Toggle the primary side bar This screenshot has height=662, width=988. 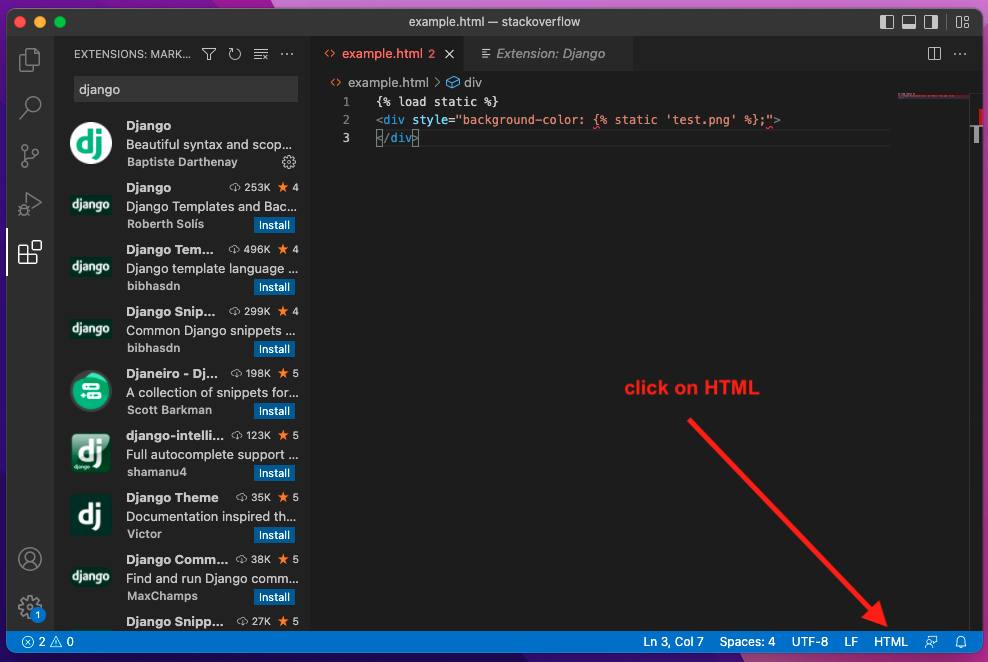coord(887,22)
